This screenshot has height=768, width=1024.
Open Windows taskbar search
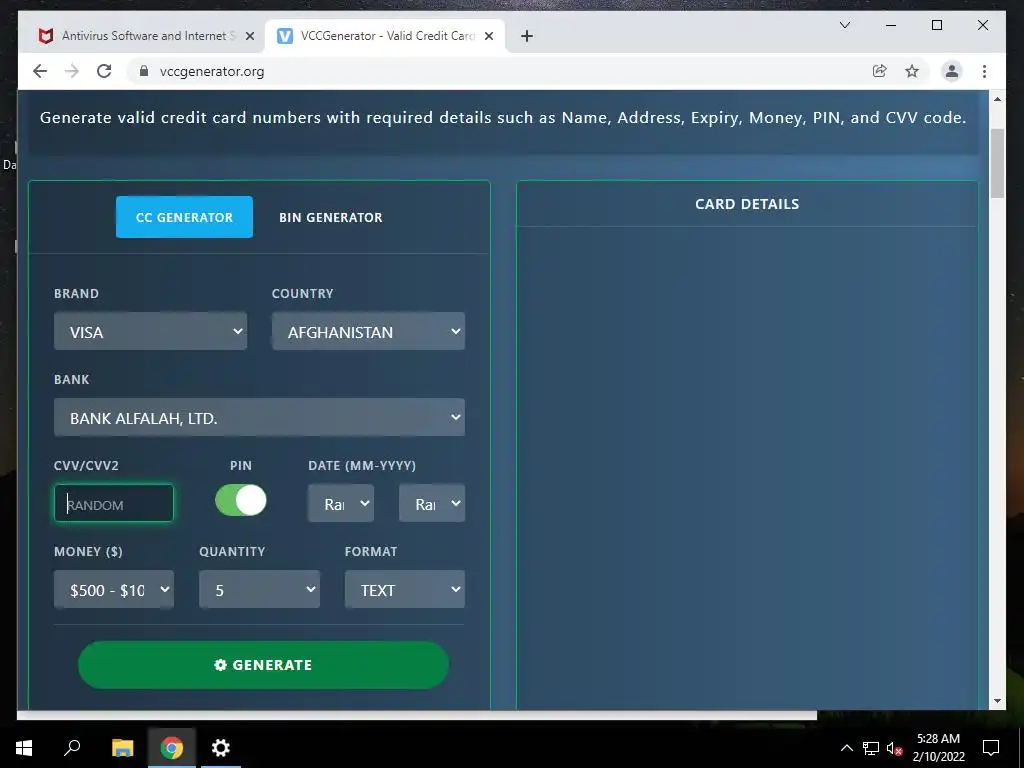[x=72, y=748]
